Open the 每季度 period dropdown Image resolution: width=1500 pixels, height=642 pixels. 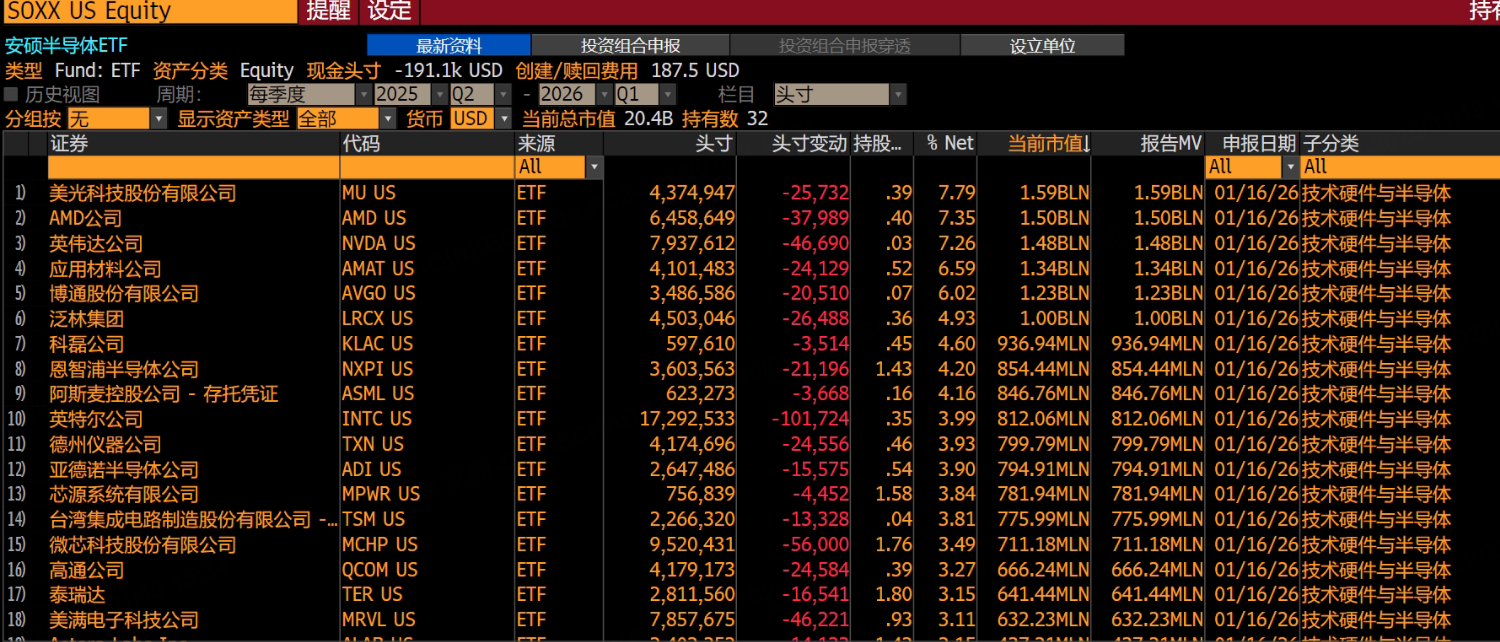309,94
